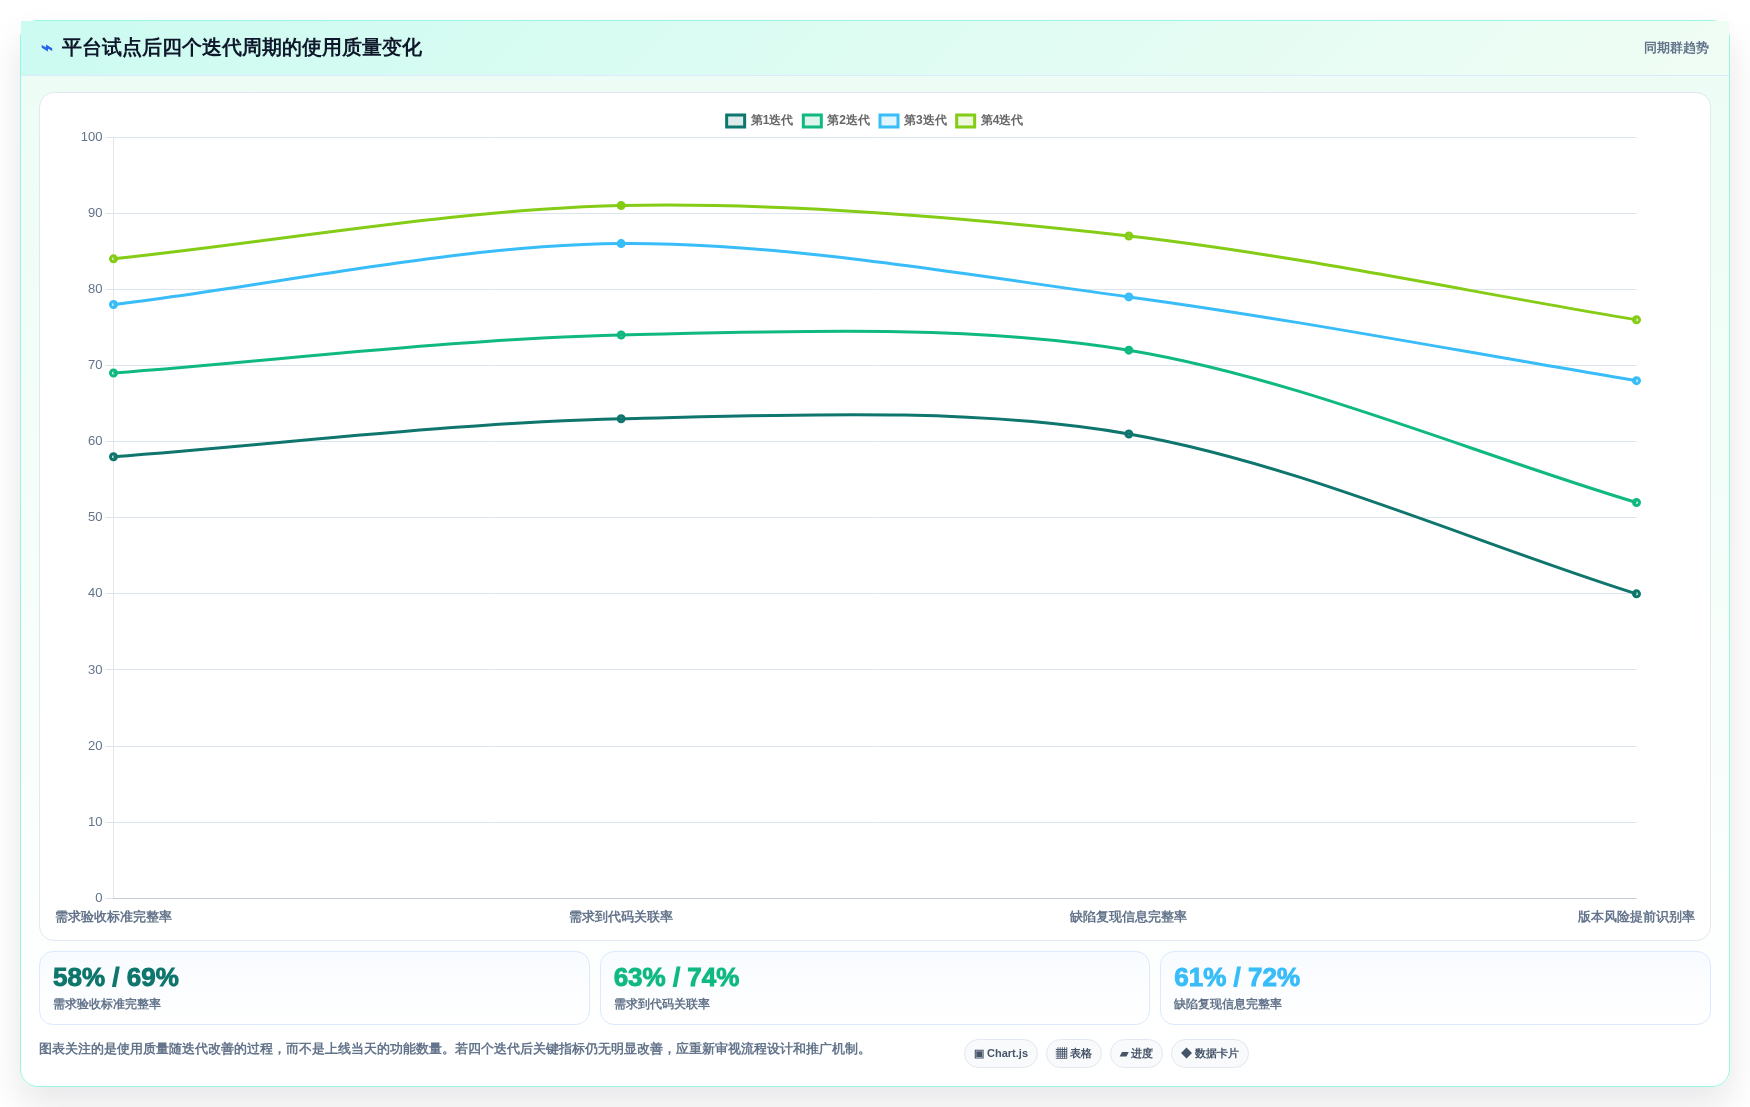This screenshot has height=1107, width=1750.
Task: Click the 进度 tag chip
Action: [1136, 1054]
